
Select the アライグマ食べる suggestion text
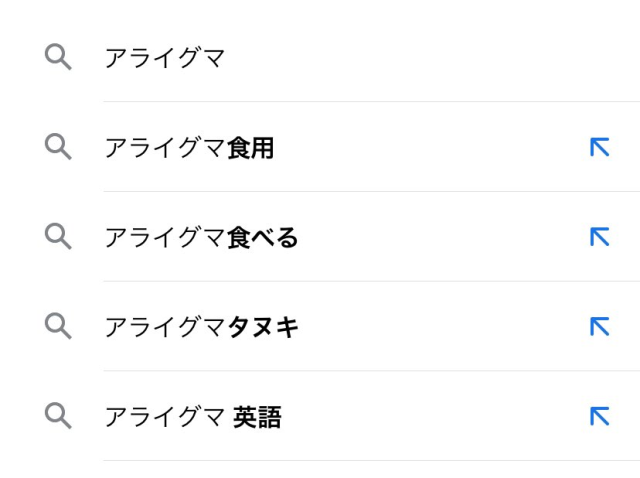[x=201, y=238]
